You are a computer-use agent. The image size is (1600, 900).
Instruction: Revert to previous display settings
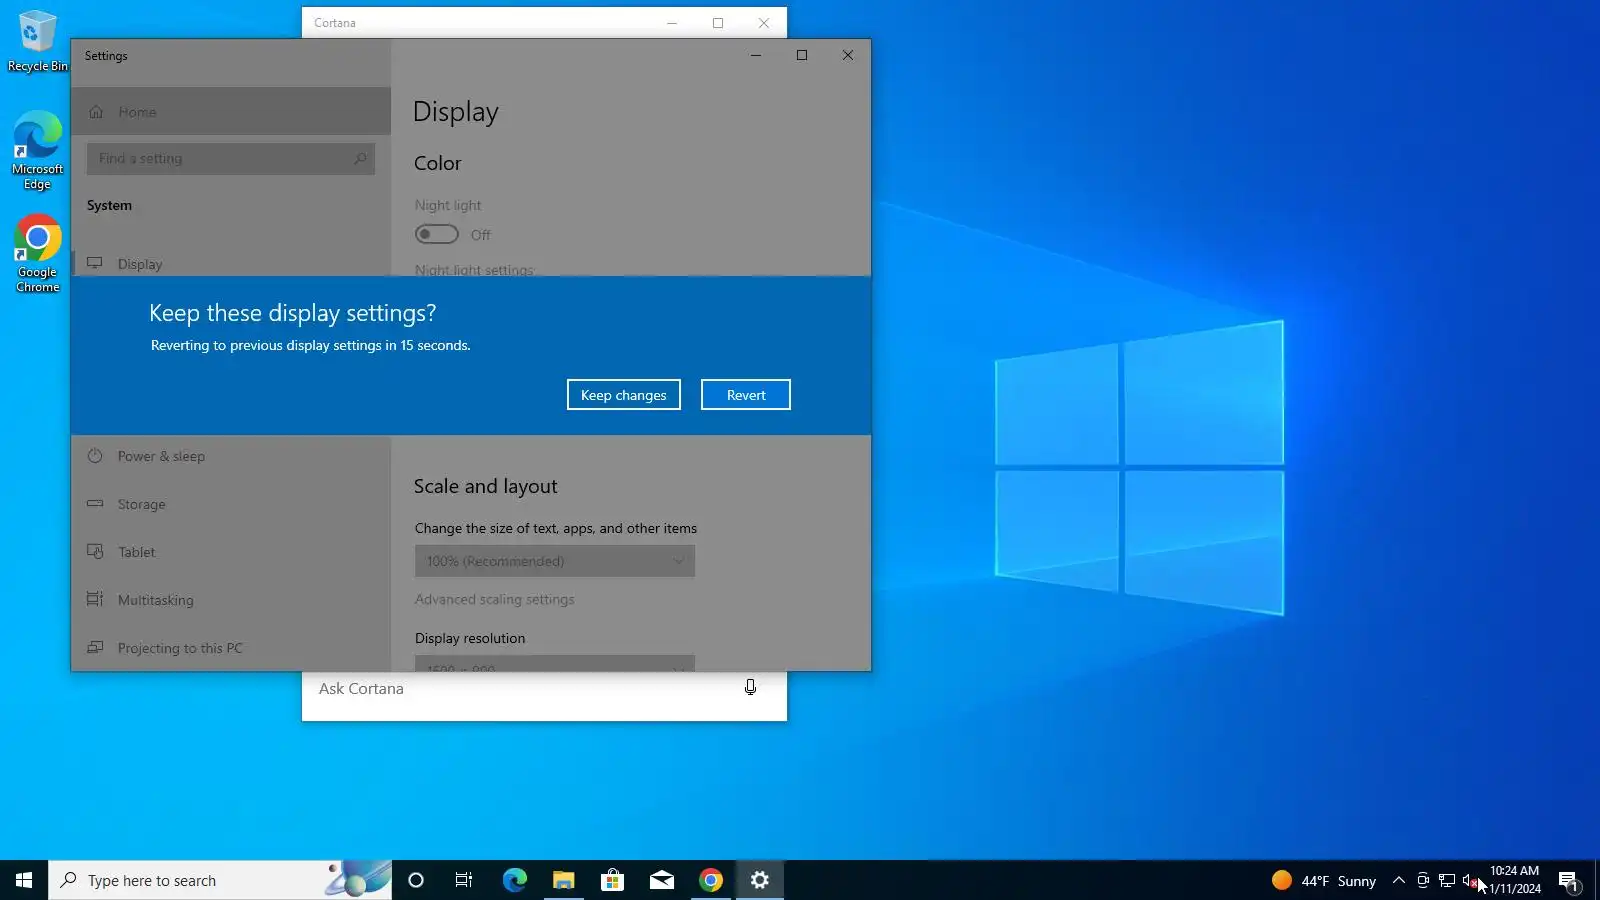(745, 395)
